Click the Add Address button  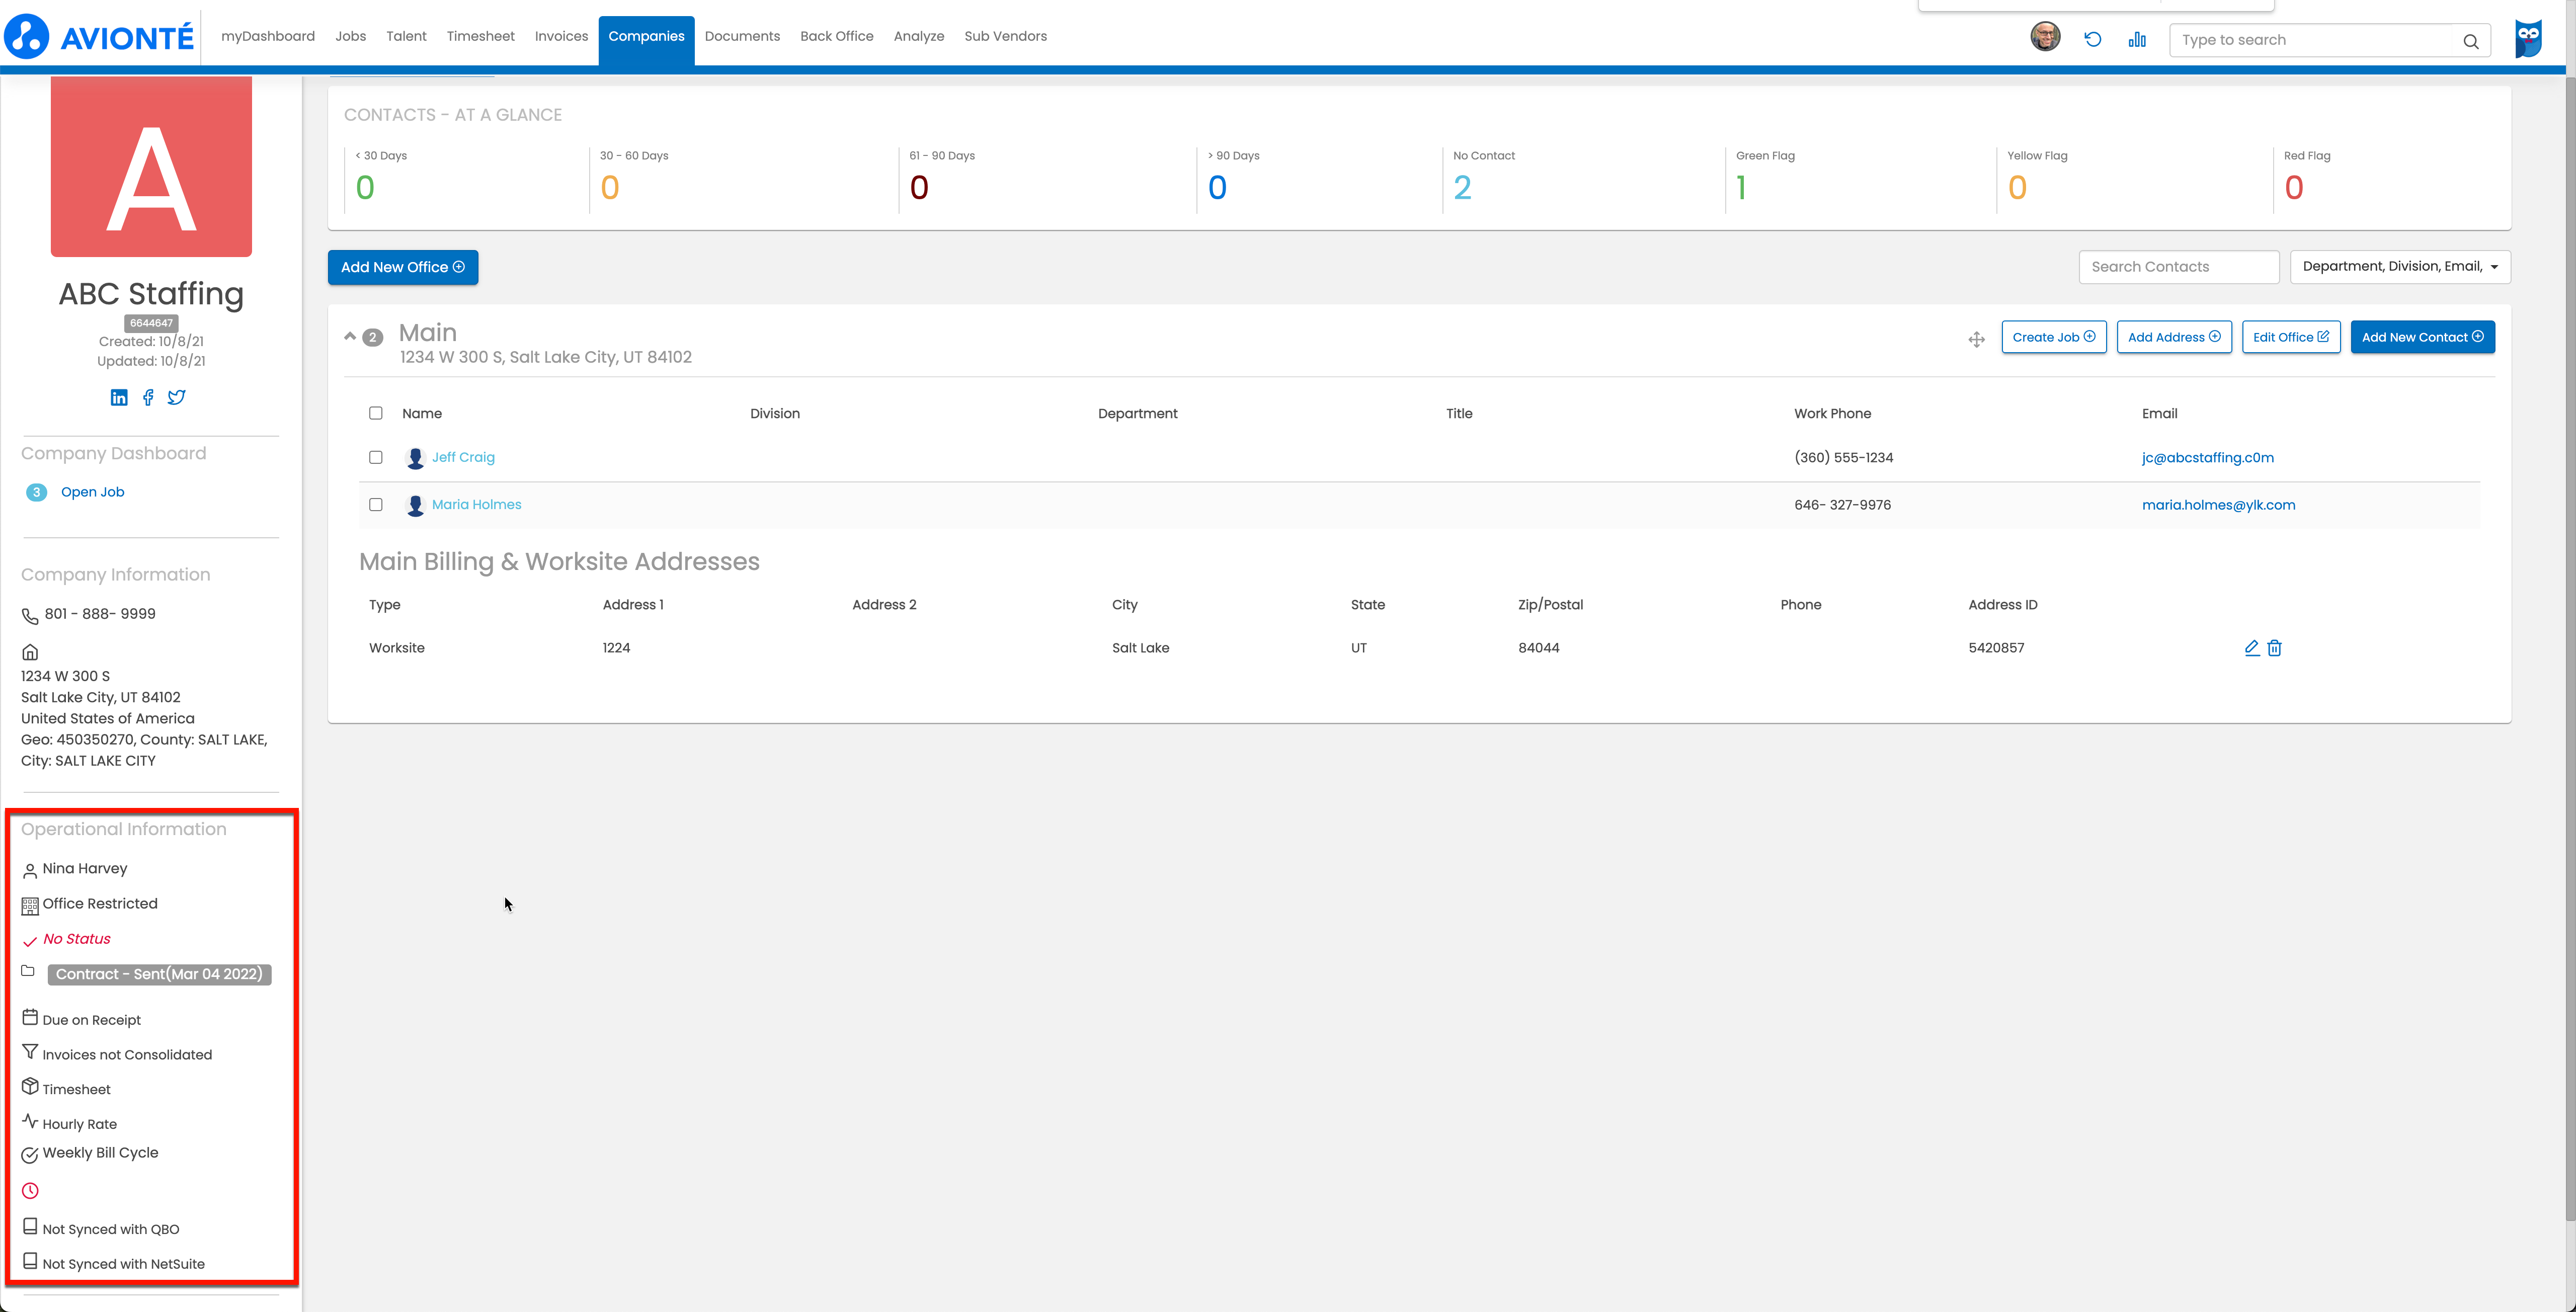click(2174, 337)
